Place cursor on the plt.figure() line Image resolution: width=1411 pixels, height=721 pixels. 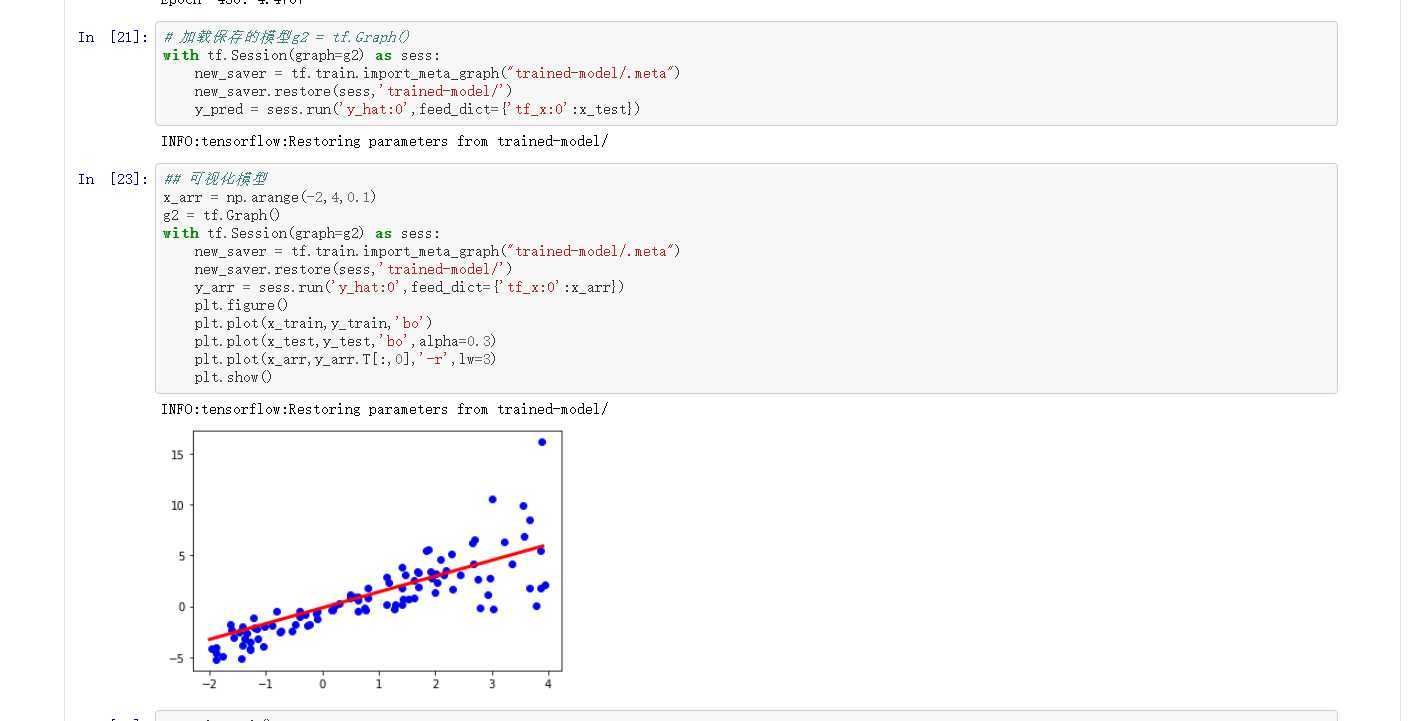[x=241, y=305]
